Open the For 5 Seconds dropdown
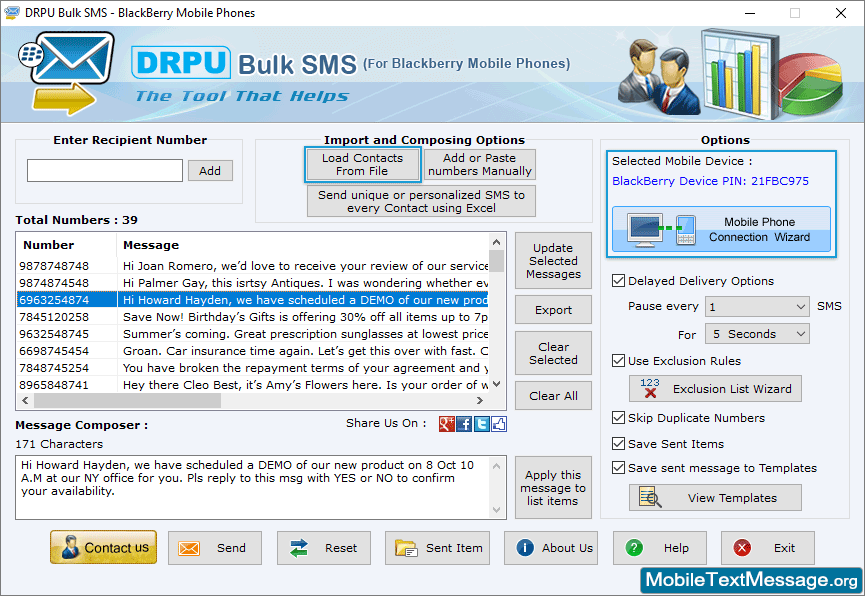 757,334
